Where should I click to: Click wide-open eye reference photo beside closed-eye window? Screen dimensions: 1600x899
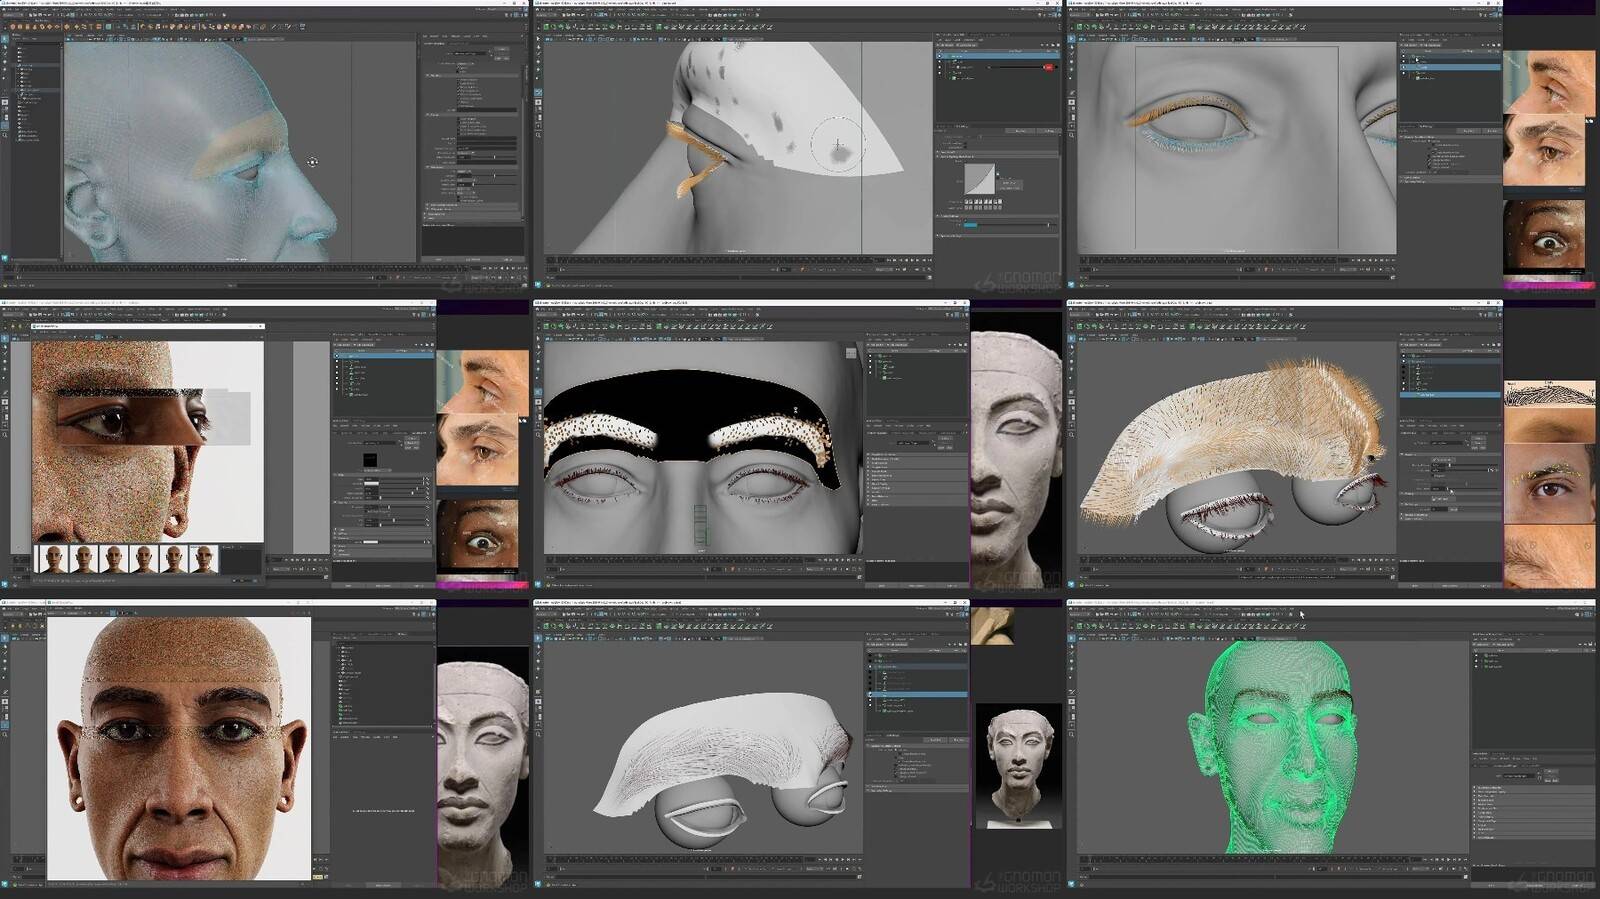click(x=1544, y=237)
